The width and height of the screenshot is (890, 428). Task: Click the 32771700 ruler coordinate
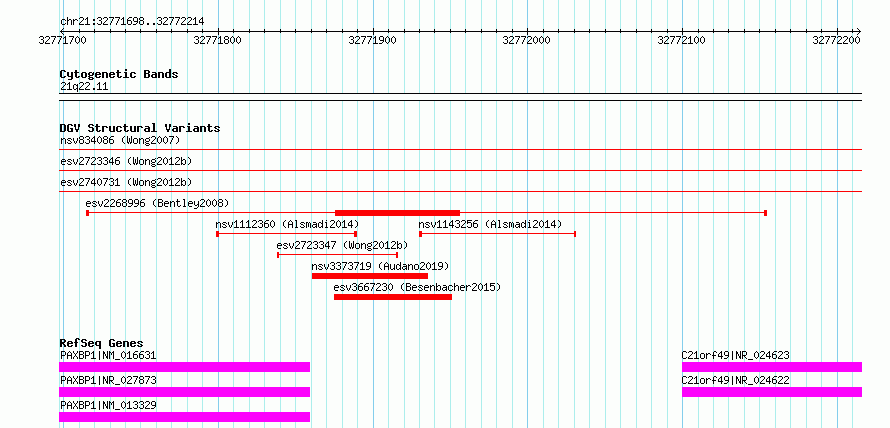point(62,40)
